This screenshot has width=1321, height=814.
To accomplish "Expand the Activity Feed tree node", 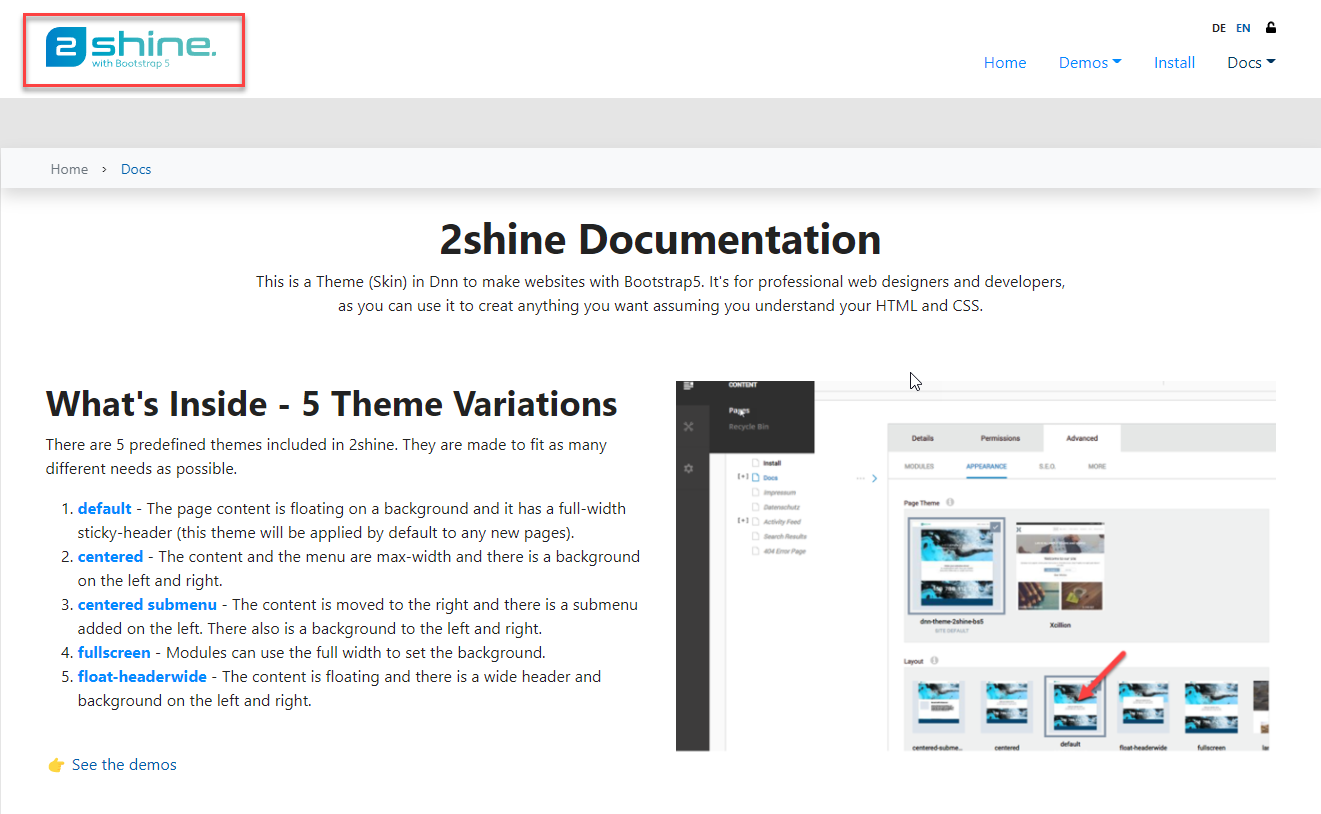I will point(742,521).
